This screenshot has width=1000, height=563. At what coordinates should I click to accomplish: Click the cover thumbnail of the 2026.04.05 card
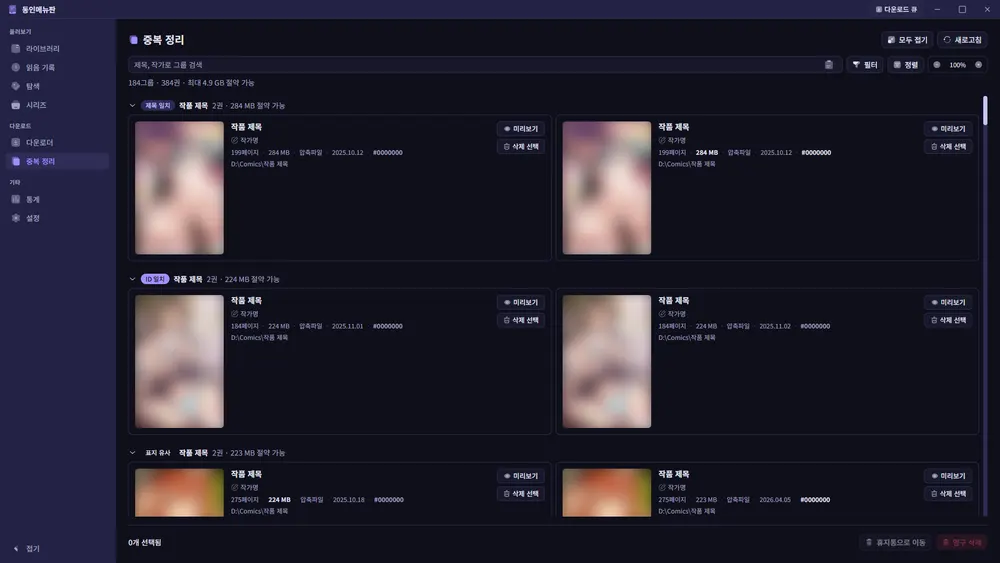607,492
